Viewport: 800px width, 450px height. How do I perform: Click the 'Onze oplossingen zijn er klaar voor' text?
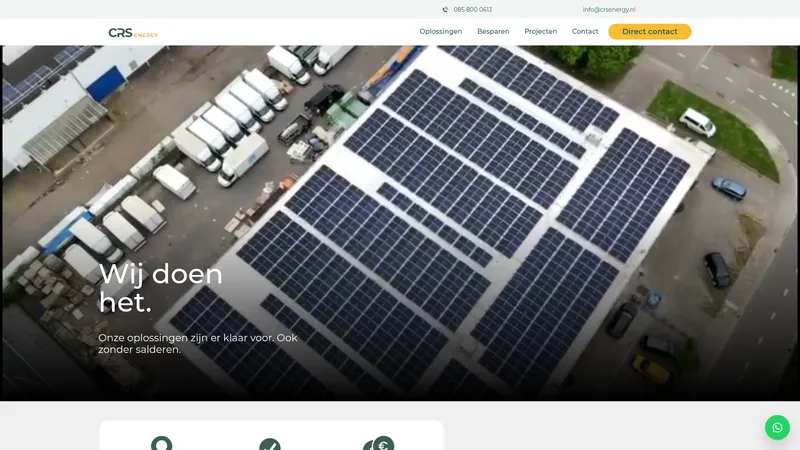point(197,343)
